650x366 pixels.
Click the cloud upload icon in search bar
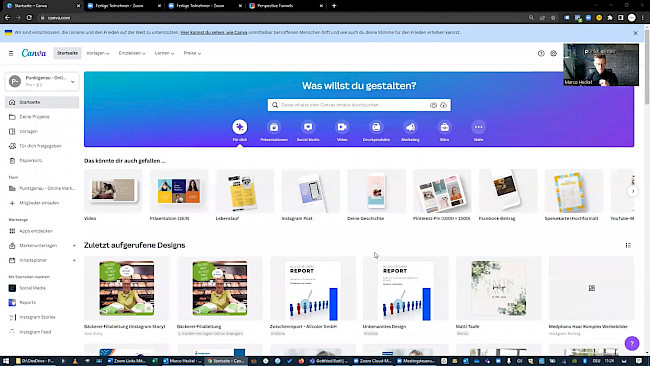pos(444,105)
